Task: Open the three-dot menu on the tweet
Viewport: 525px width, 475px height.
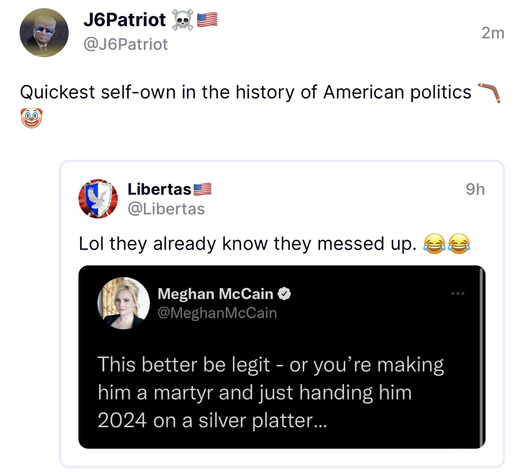Action: [458, 294]
